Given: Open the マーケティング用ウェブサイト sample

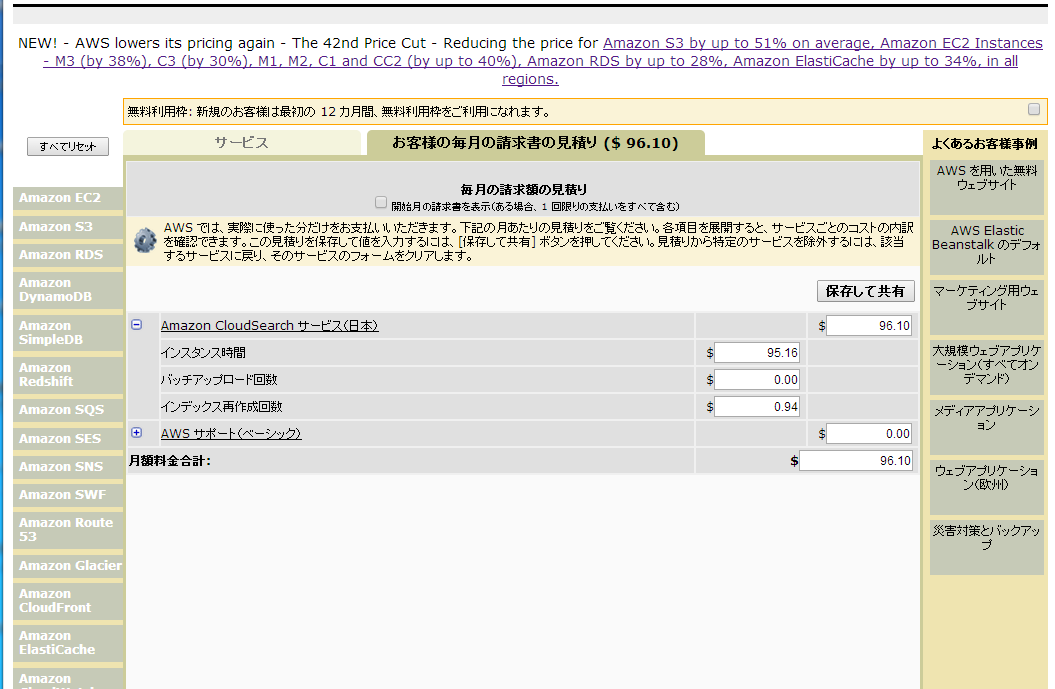Looking at the screenshot, I should point(986,307).
